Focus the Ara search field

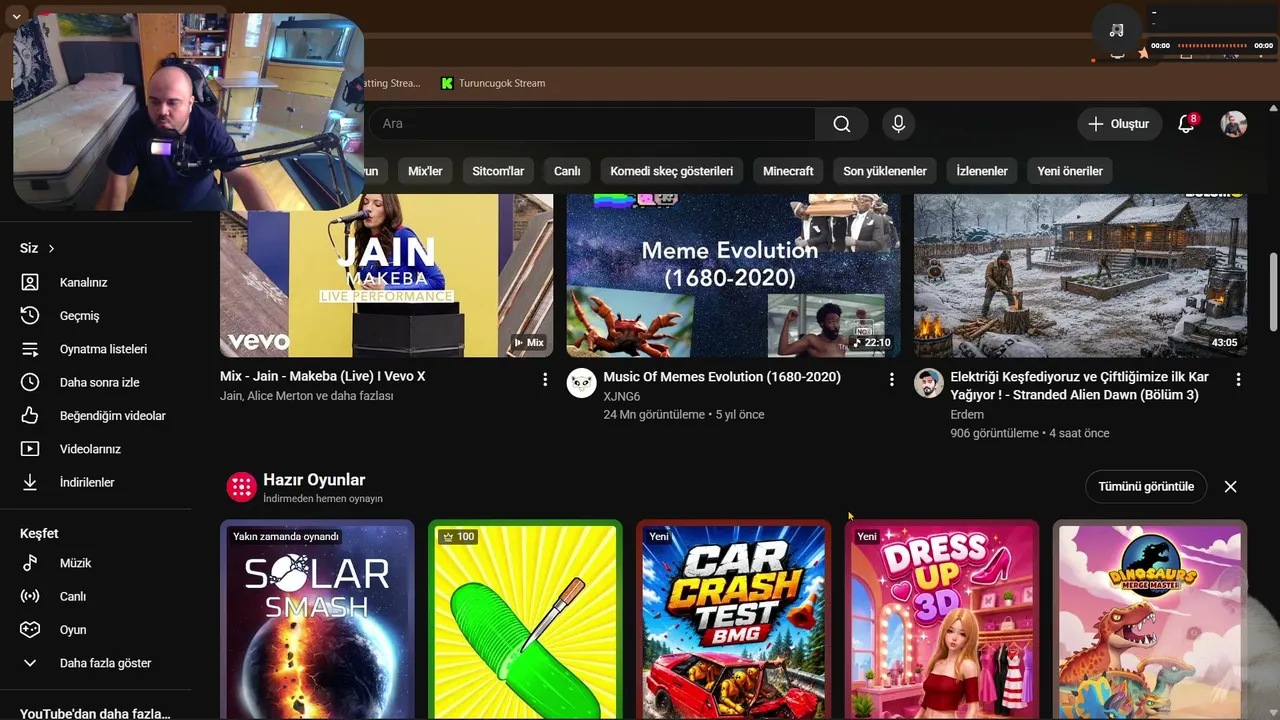click(592, 124)
